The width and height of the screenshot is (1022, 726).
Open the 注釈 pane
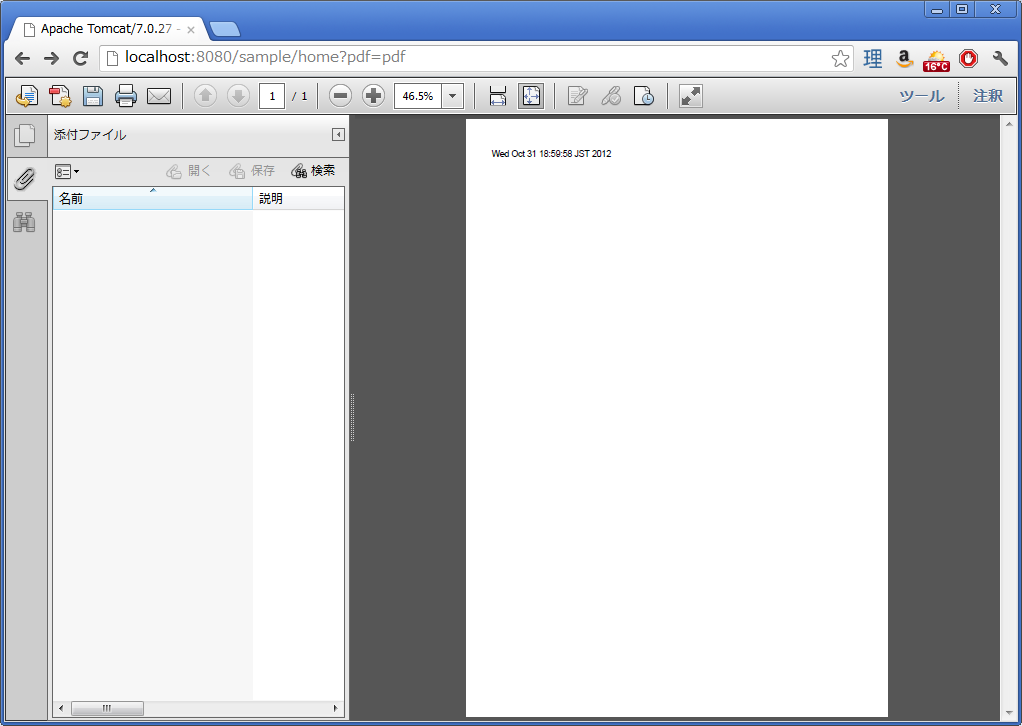pyautogui.click(x=988, y=96)
